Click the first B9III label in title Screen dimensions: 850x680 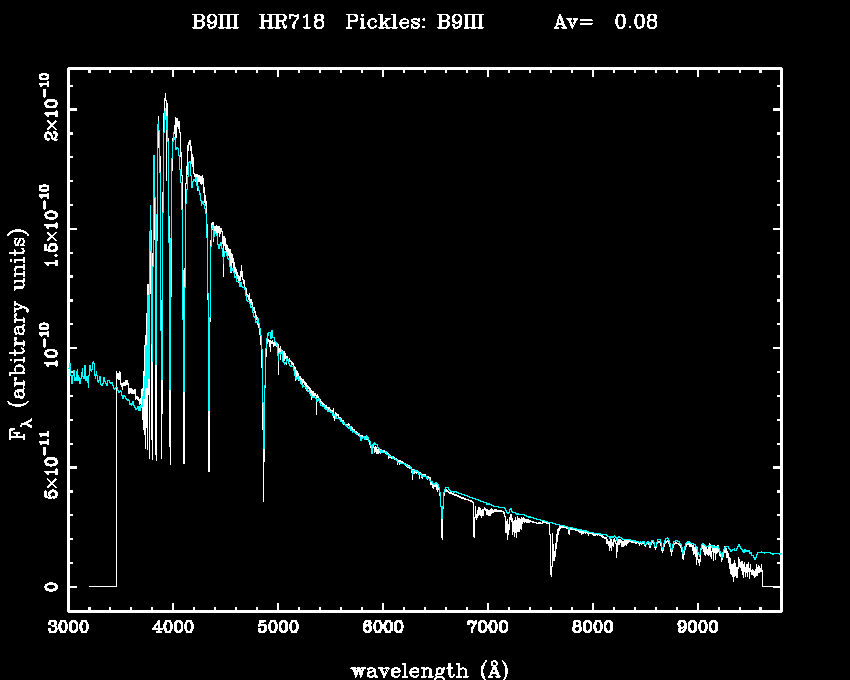[215, 22]
